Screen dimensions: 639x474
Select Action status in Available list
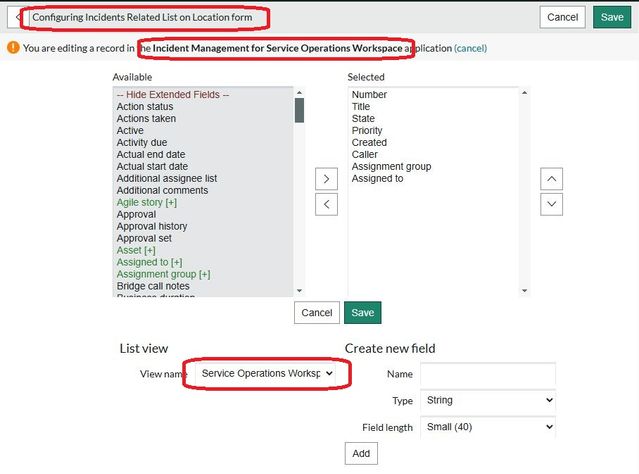(145, 106)
